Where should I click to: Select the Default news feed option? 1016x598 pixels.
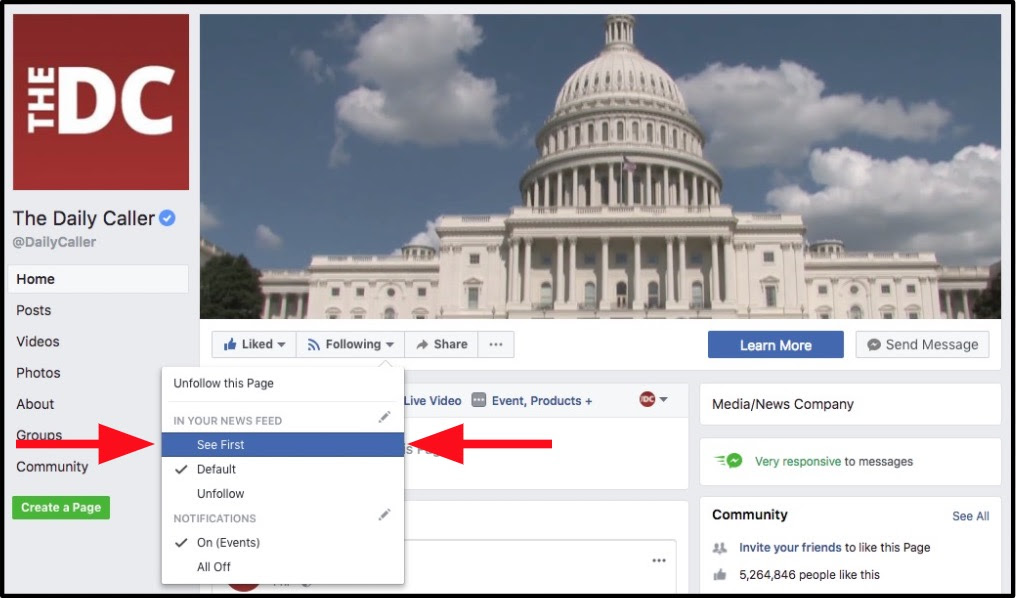[x=283, y=469]
